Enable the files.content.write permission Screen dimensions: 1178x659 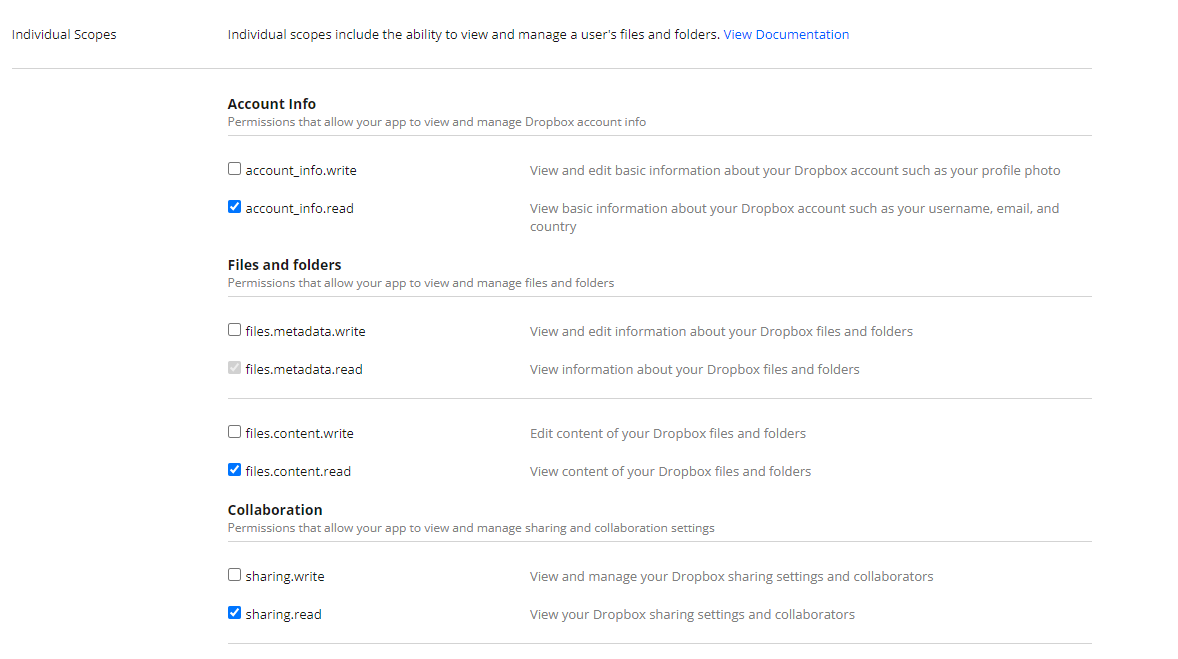[234, 431]
